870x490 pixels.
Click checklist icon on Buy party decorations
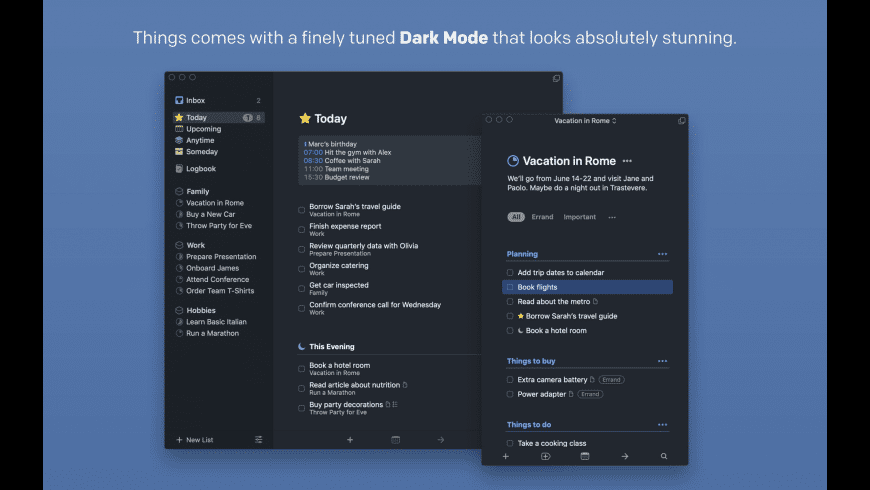pos(395,405)
